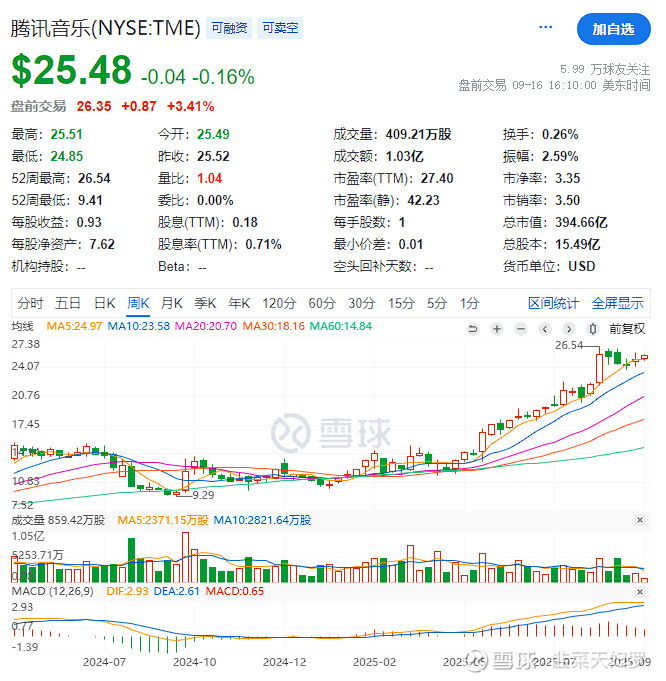Image resolution: width=666 pixels, height=681 pixels.
Task: Click the 市盈率(TTM) value 27.40
Action: tap(437, 178)
